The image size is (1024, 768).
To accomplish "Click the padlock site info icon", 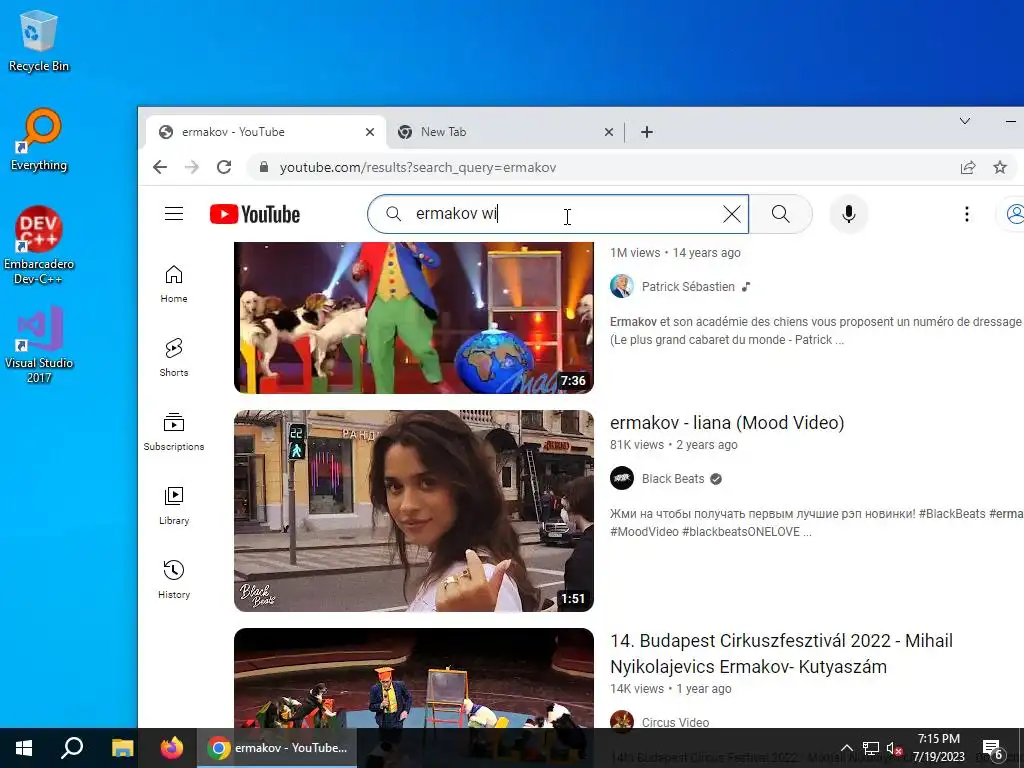I will (x=264, y=167).
